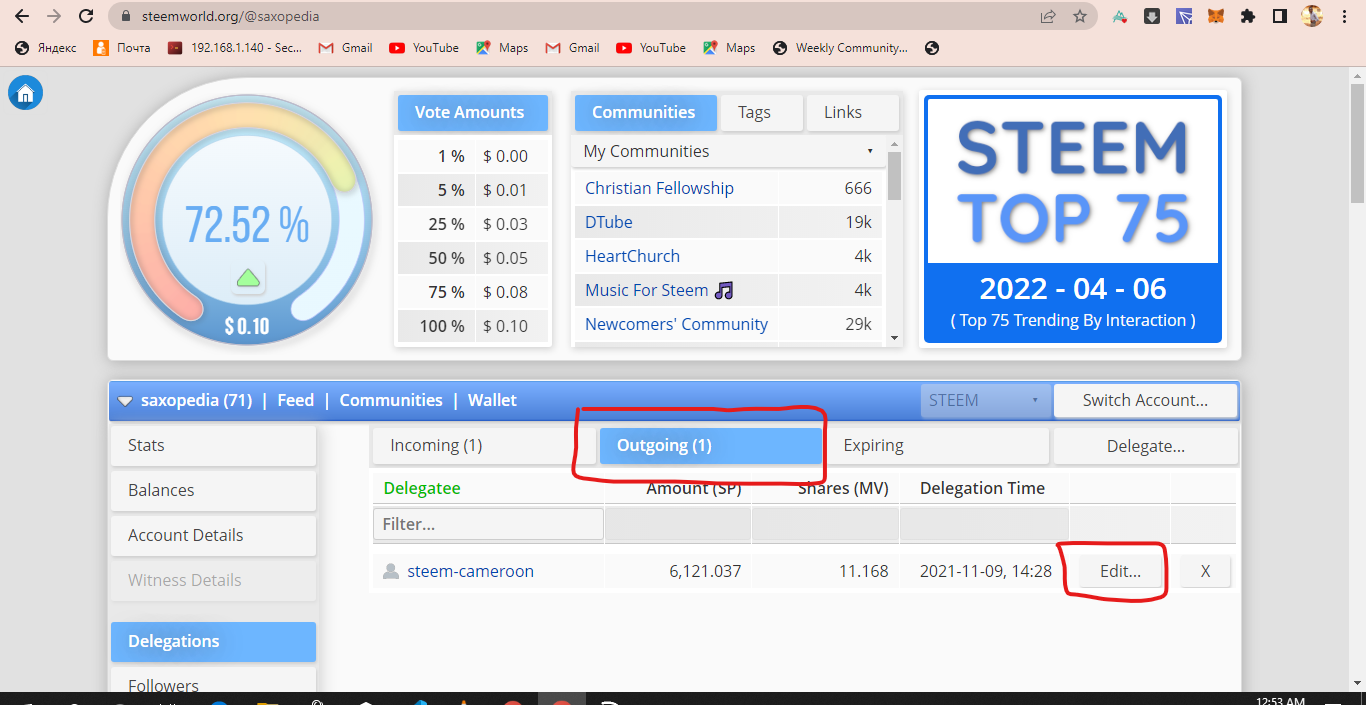Open the Balances sidebar section
Viewport: 1366px width, 705px height.
213,491
